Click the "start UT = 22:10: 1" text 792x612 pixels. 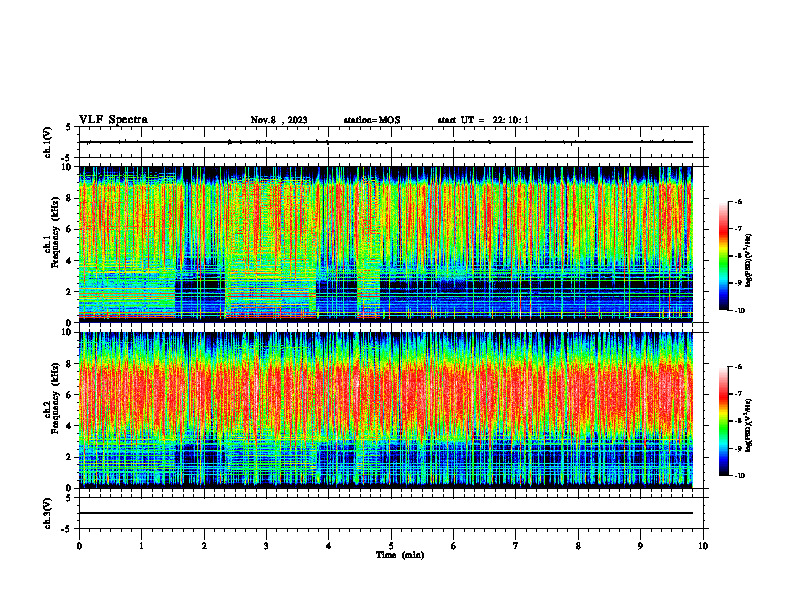[483, 120]
